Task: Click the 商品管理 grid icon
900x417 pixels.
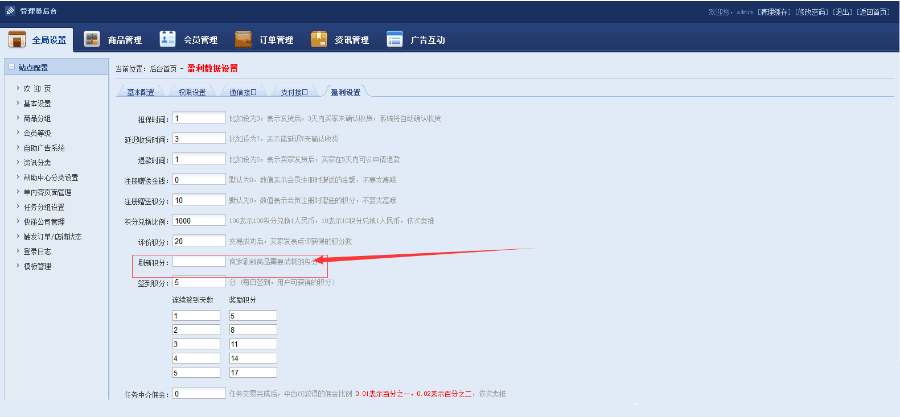Action: point(92,40)
